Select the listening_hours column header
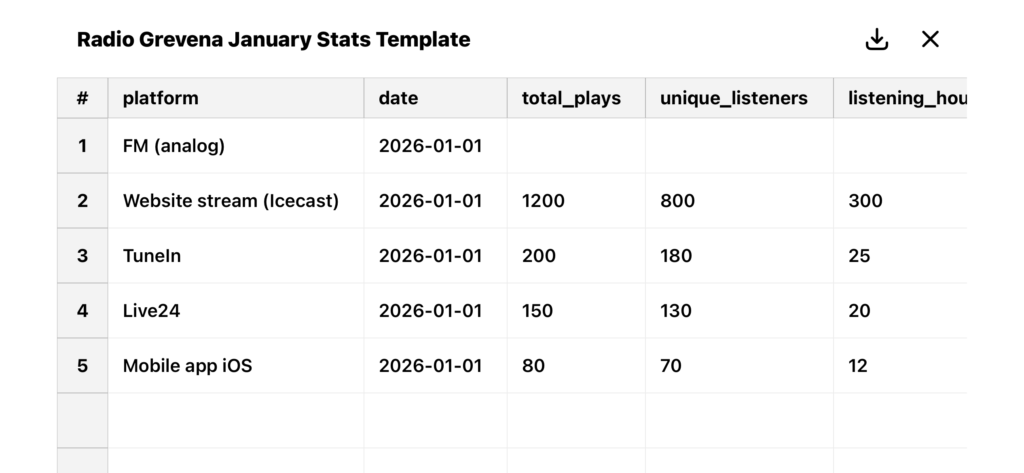Viewport: 1024px width, 473px height. 900,98
